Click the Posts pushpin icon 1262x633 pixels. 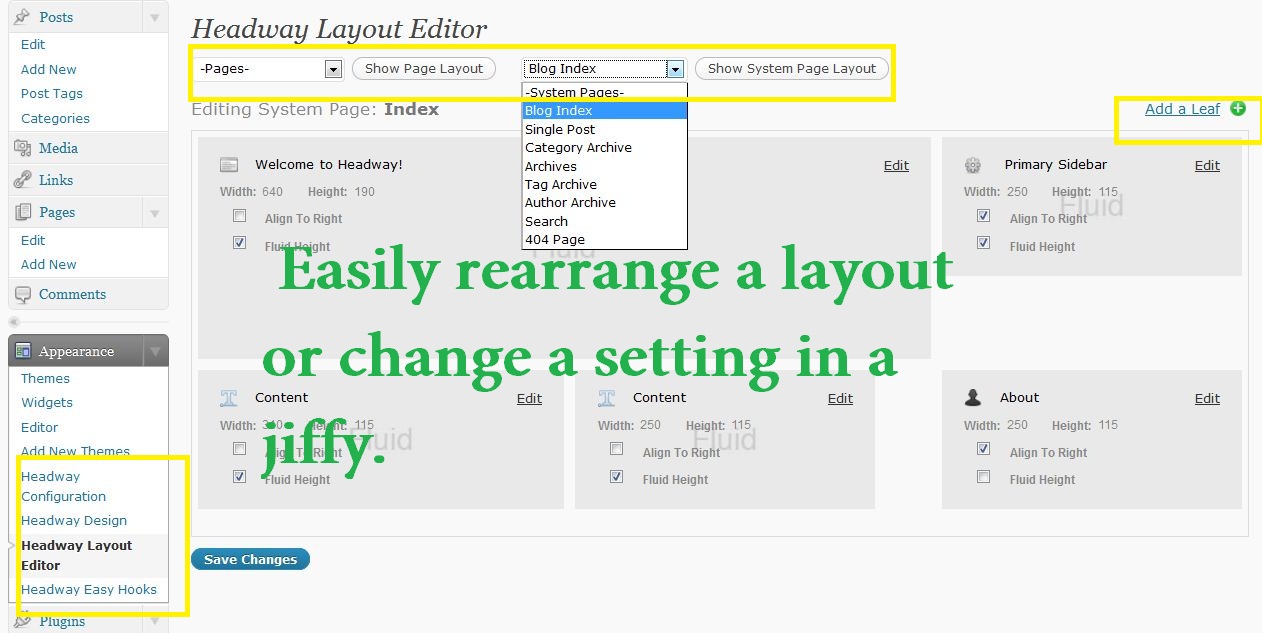[x=22, y=17]
